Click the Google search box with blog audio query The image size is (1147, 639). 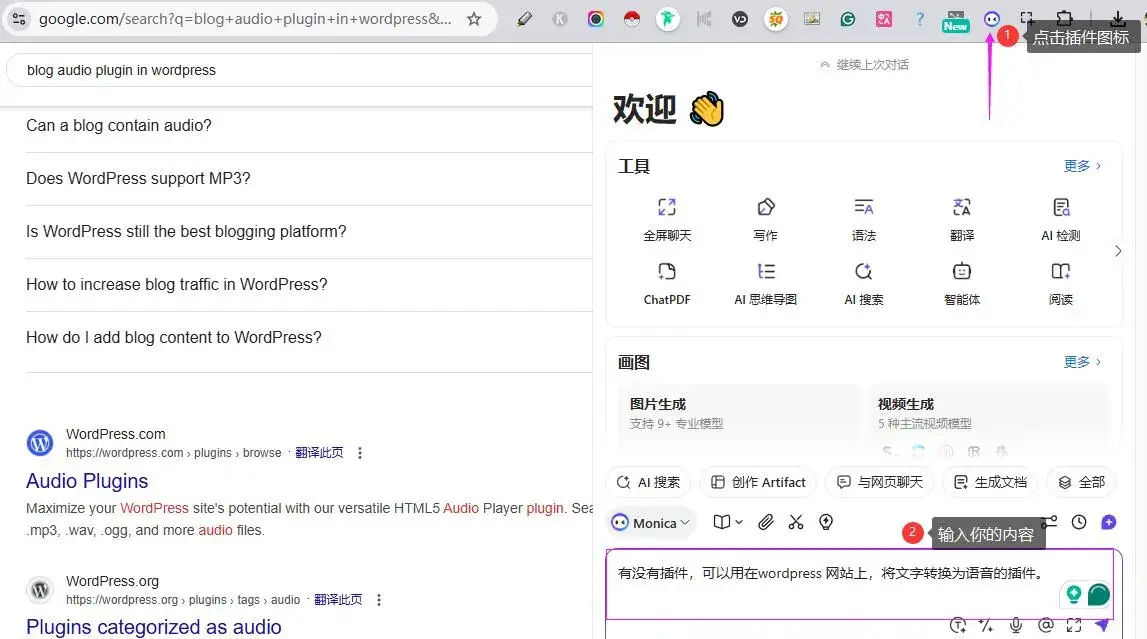click(300, 71)
